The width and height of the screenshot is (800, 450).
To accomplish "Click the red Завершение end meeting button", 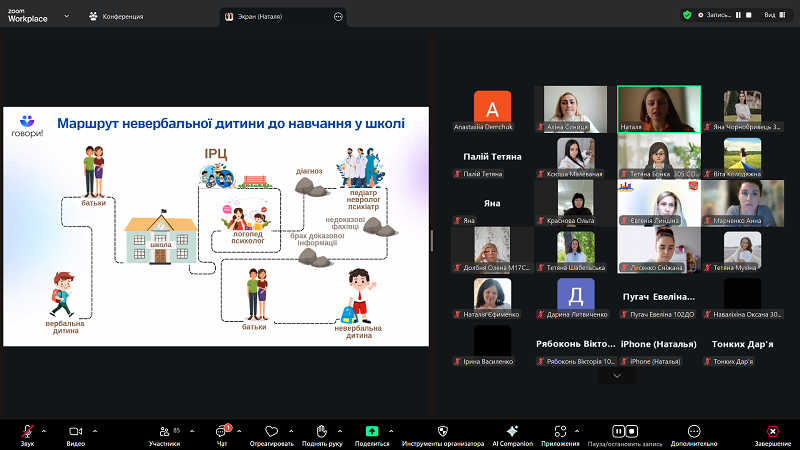I will (772, 430).
